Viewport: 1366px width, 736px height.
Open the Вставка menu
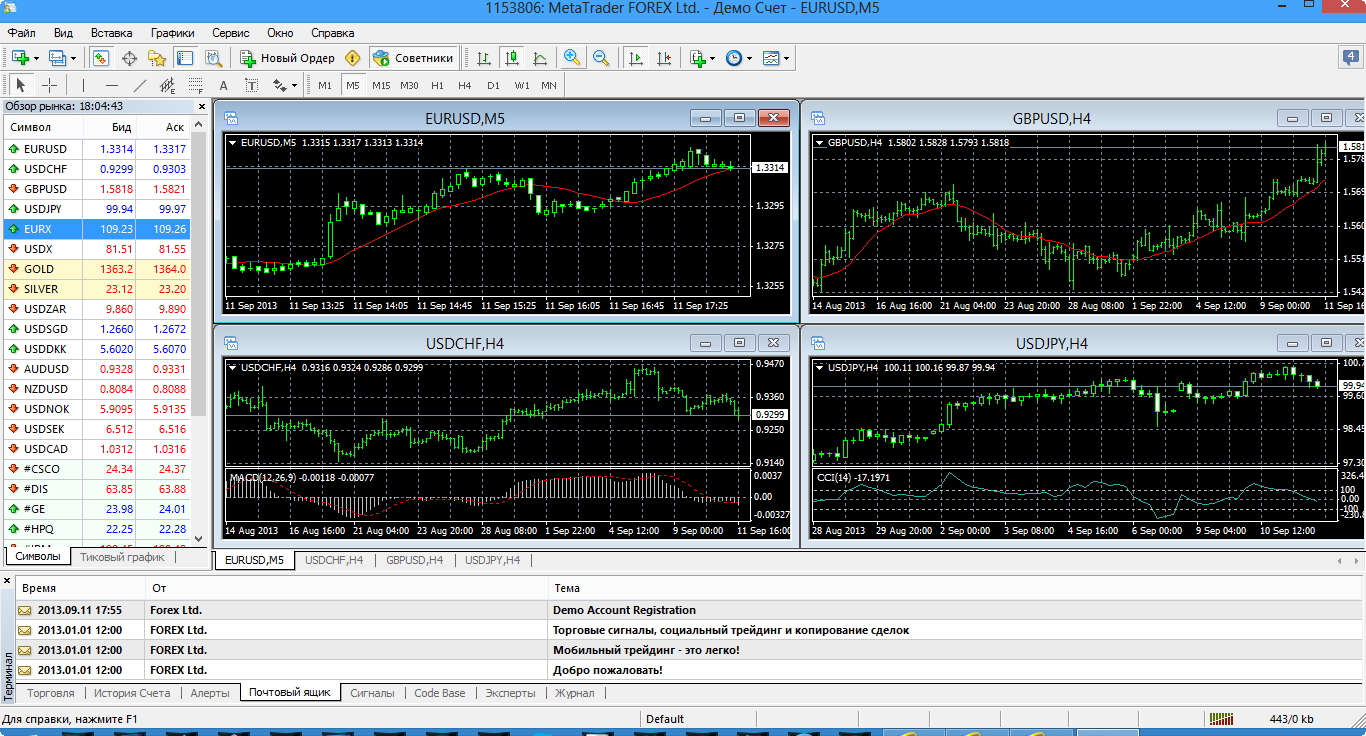point(111,33)
